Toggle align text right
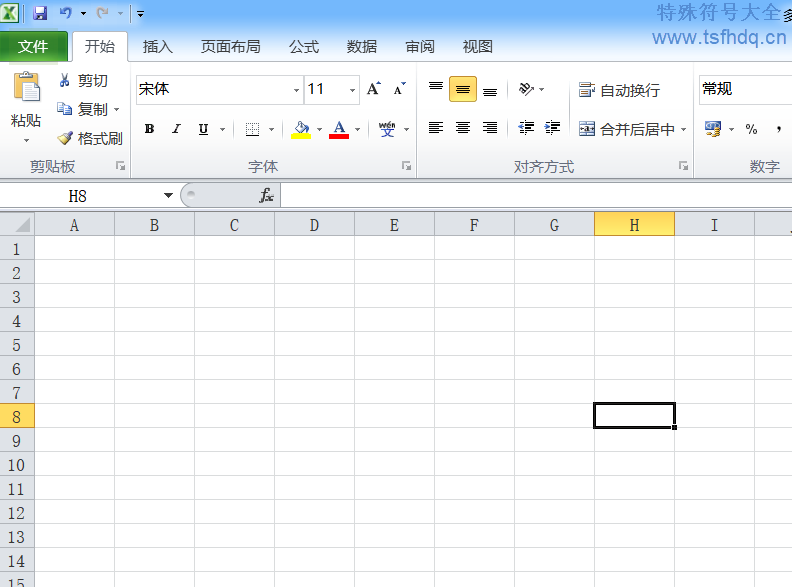This screenshot has width=792, height=587. [x=490, y=128]
